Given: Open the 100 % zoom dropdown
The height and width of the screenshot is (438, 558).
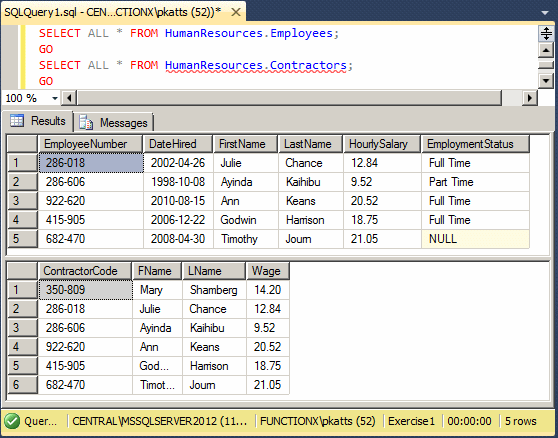Looking at the screenshot, I should coord(55,98).
